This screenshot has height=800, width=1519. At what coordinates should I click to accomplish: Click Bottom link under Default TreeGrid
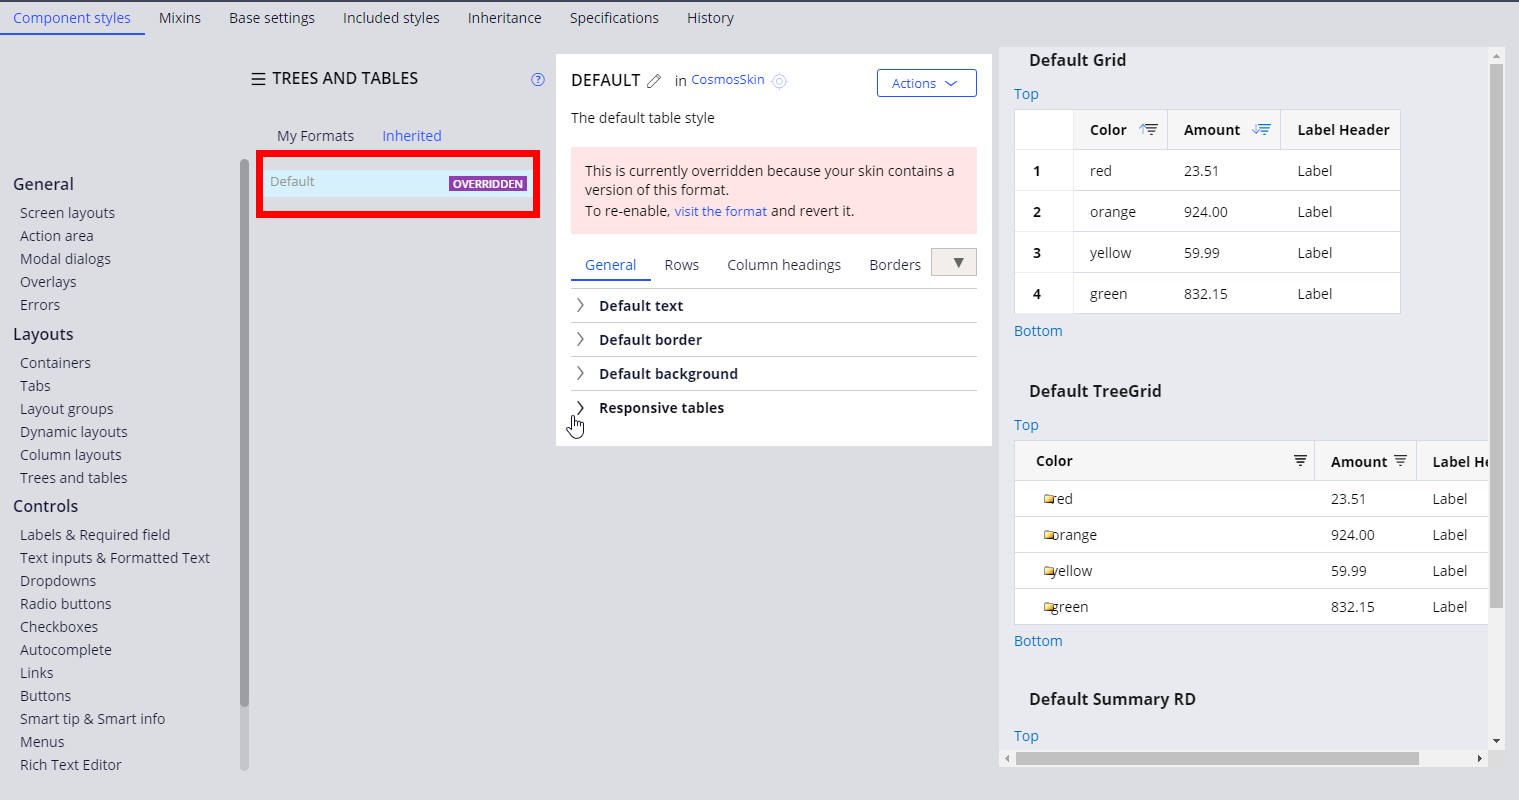point(1038,641)
